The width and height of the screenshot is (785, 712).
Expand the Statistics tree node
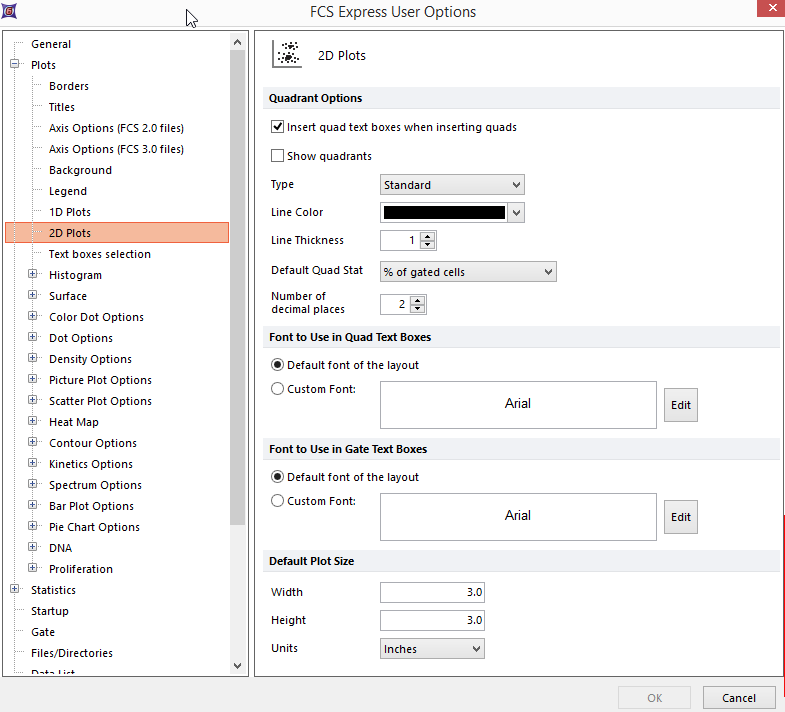pos(15,590)
